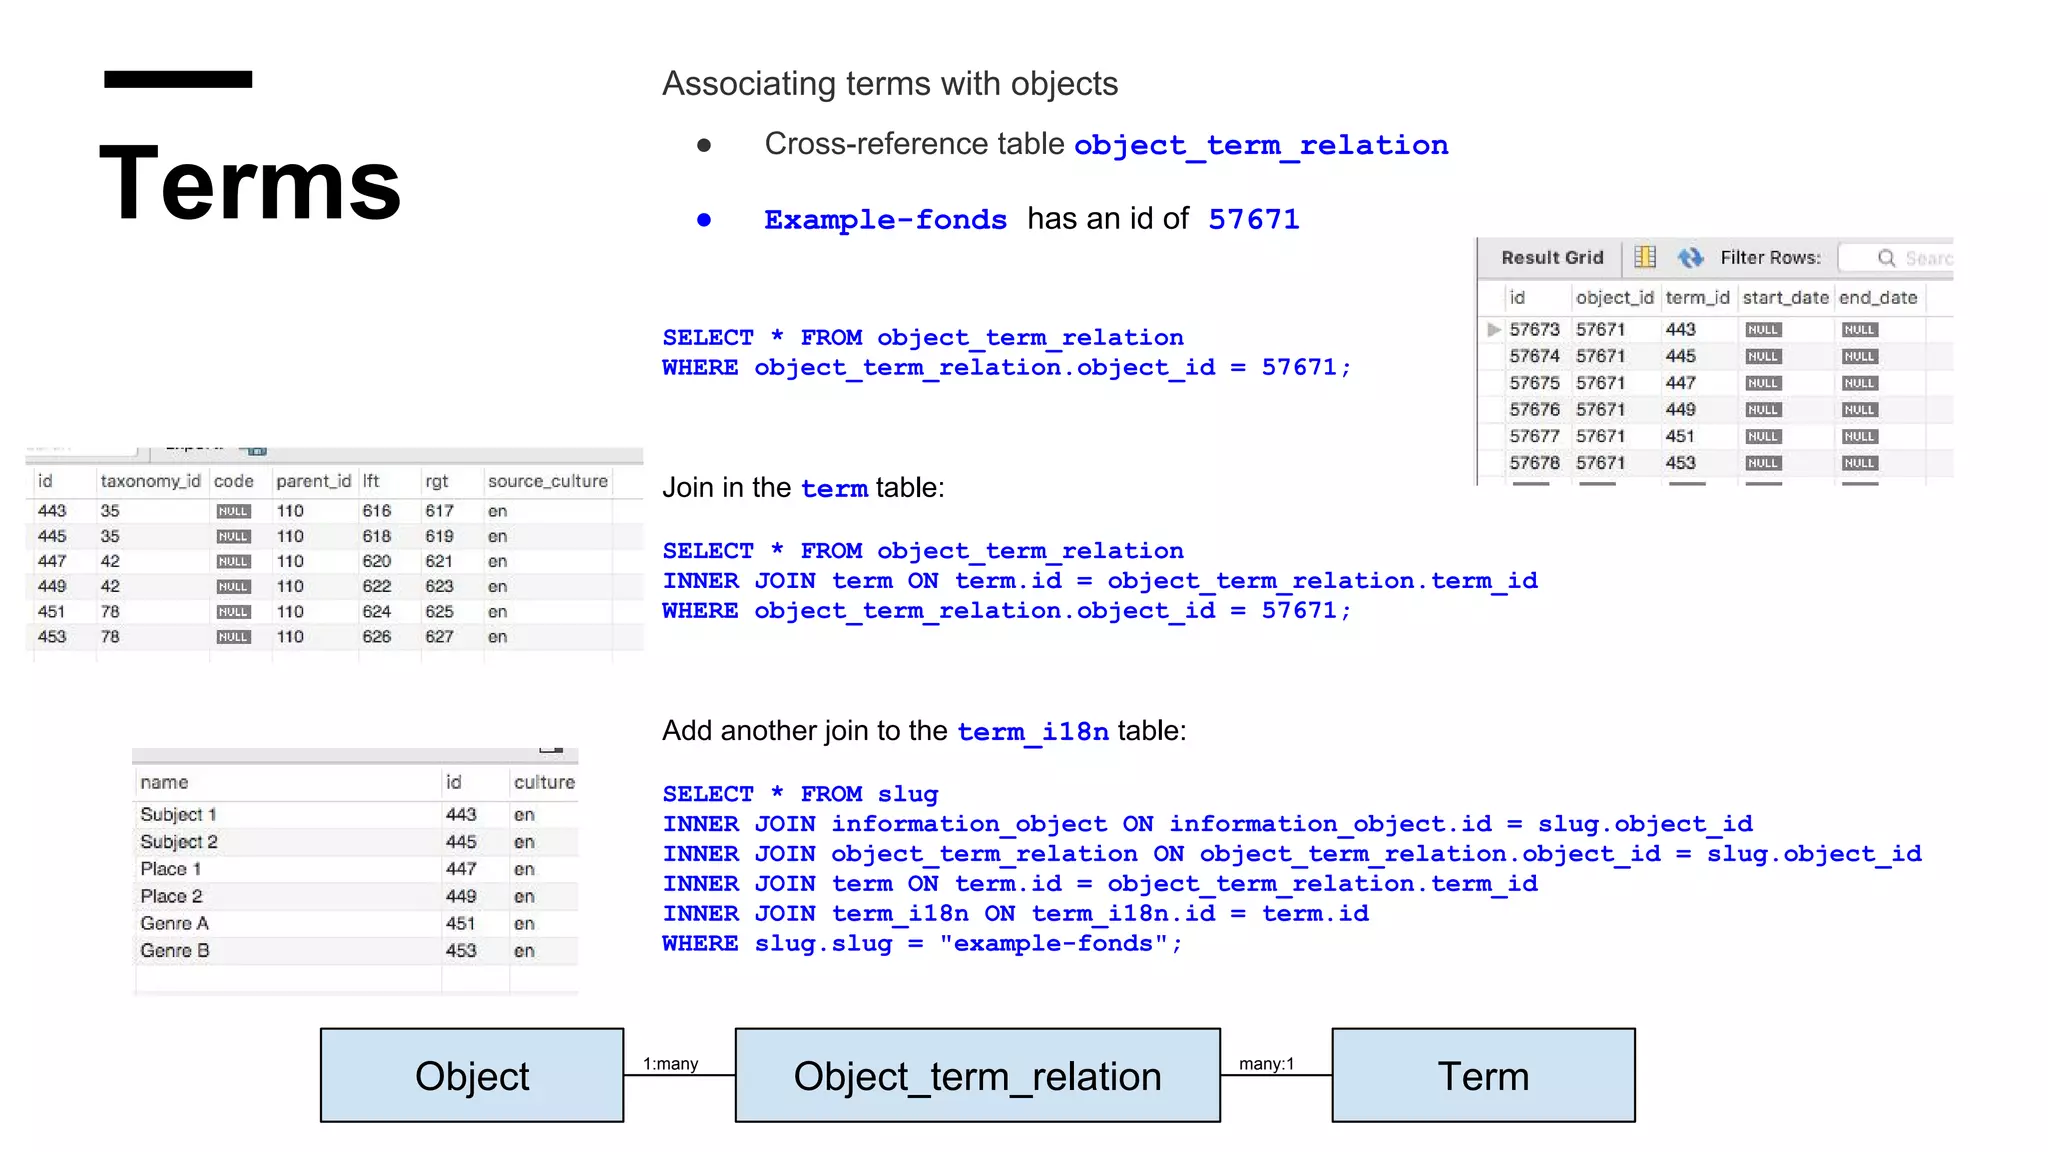Click the name column header

tap(164, 782)
